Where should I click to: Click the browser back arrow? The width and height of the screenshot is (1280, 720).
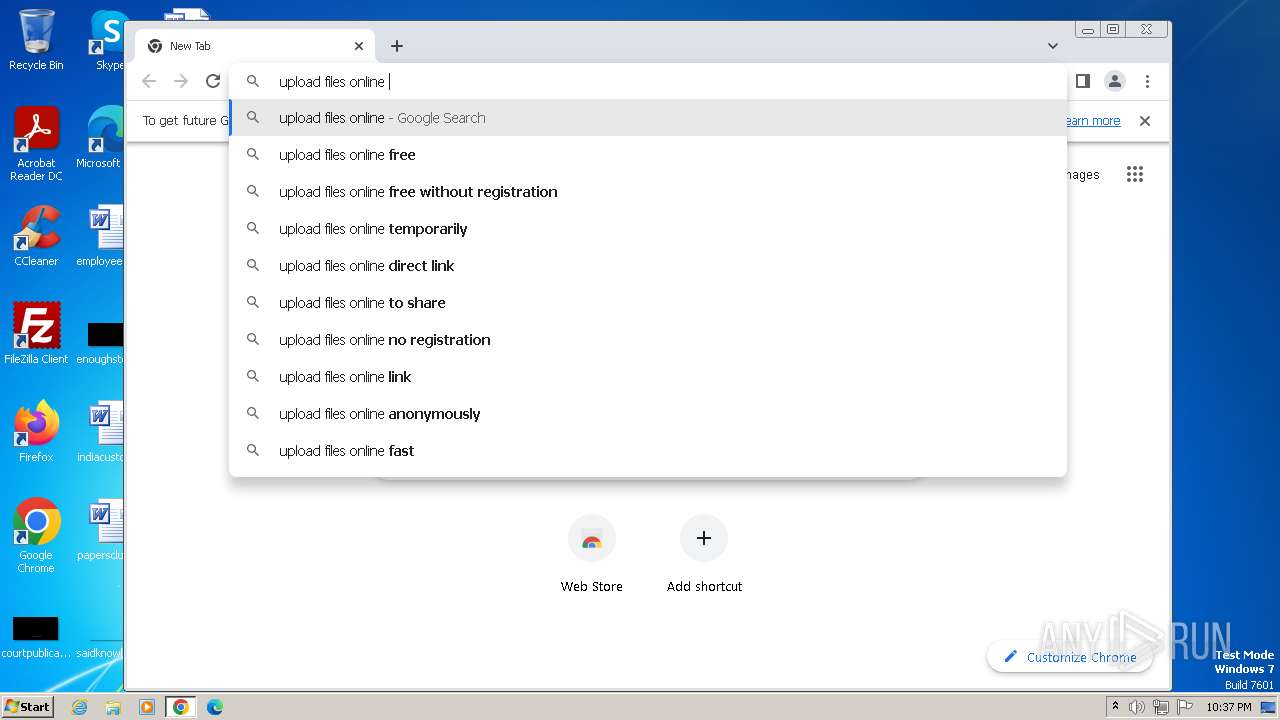coord(149,81)
